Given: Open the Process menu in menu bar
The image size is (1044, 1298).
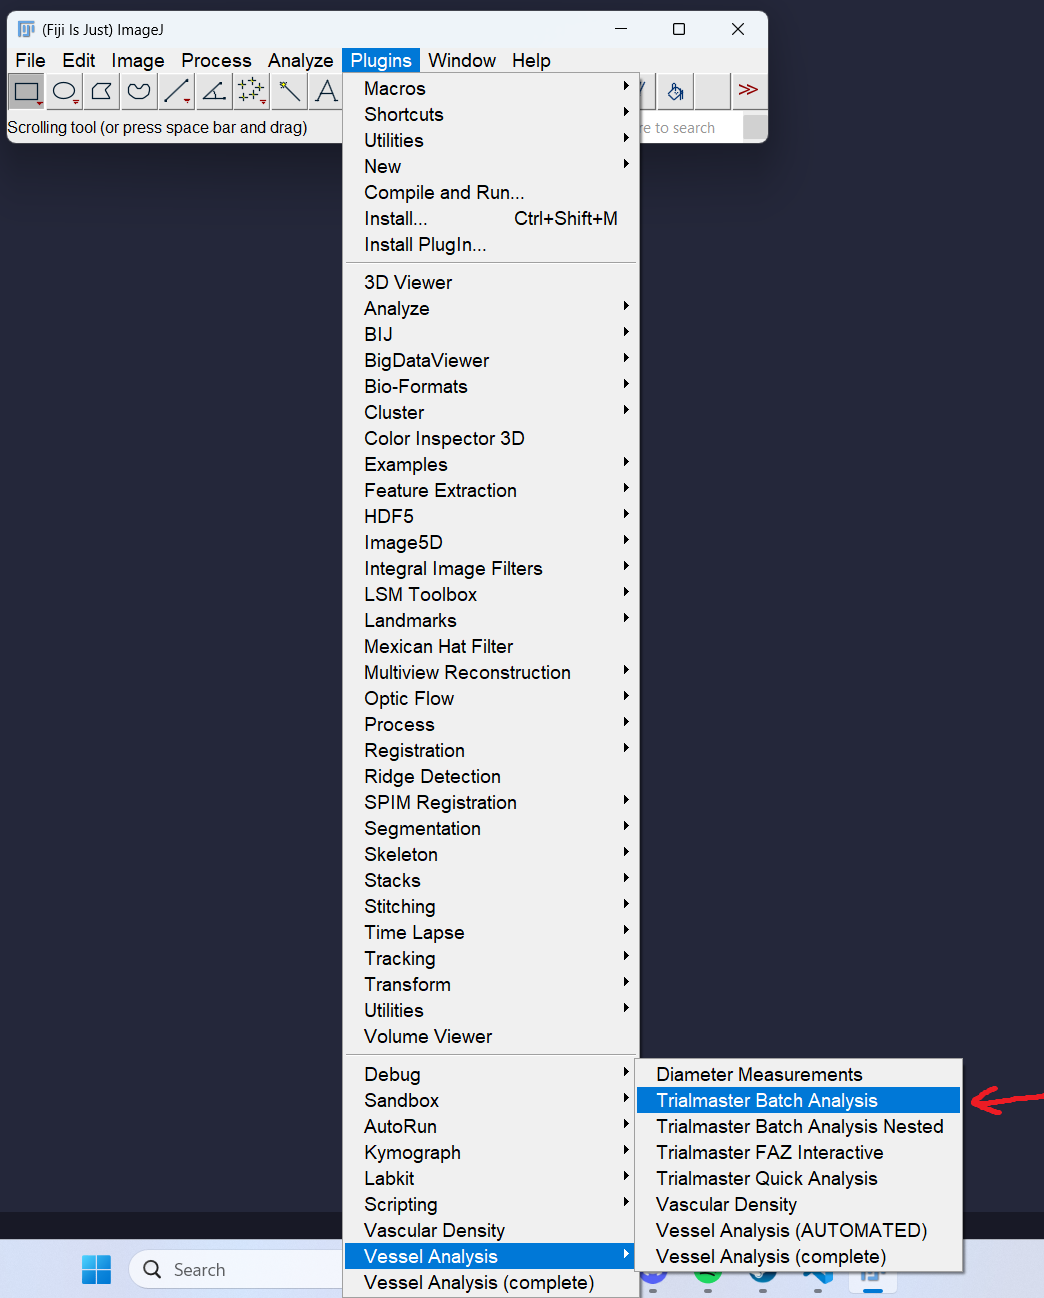Looking at the screenshot, I should [x=216, y=61].
